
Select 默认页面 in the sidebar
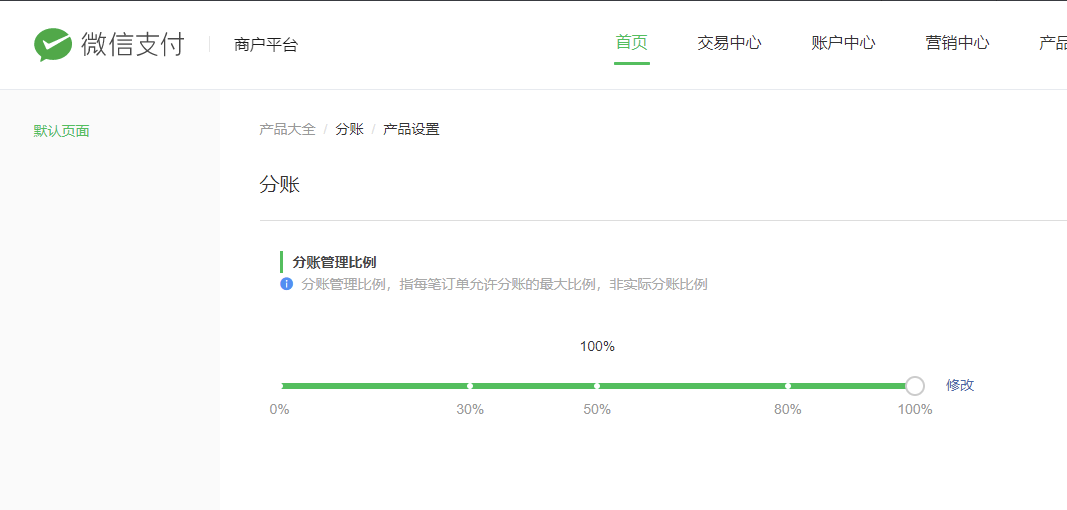pos(61,131)
